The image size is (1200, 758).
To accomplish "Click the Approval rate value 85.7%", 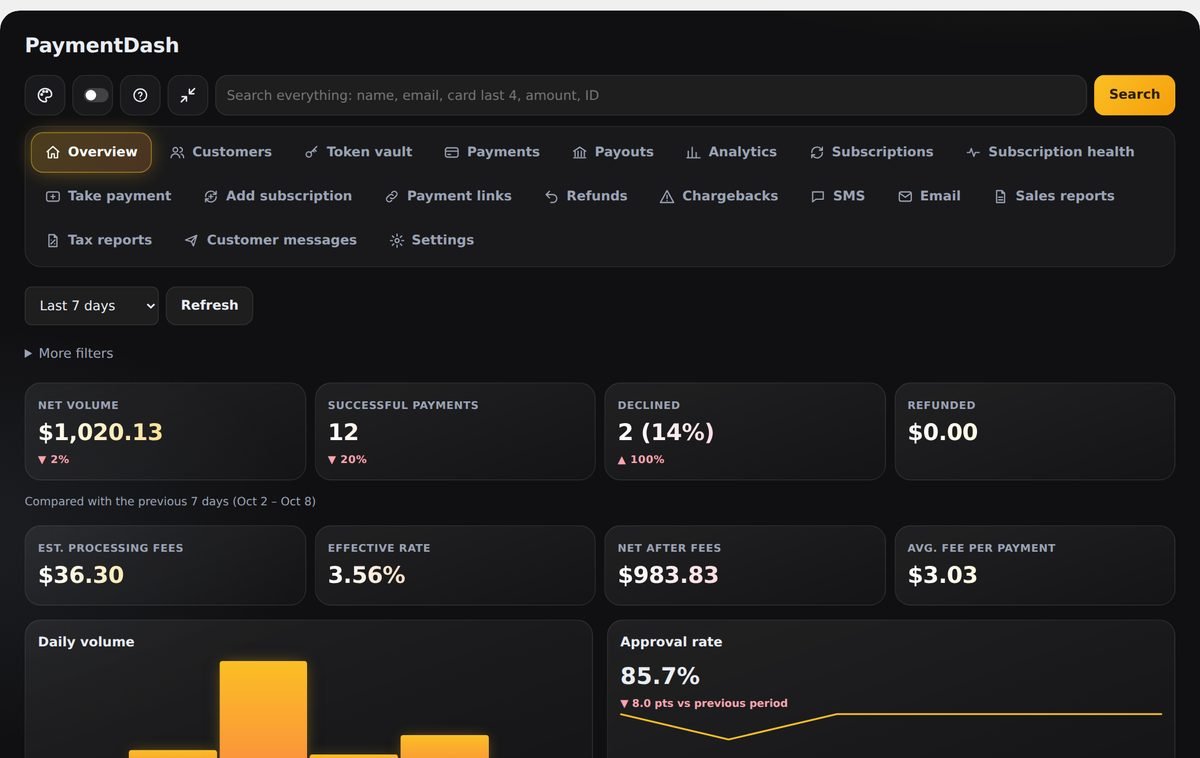I will [660, 676].
